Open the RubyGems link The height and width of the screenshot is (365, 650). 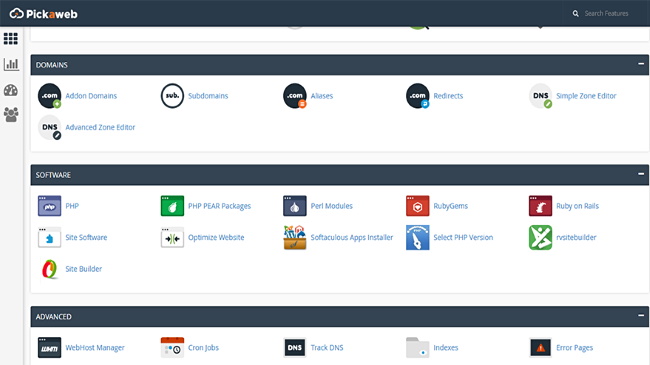tap(451, 206)
